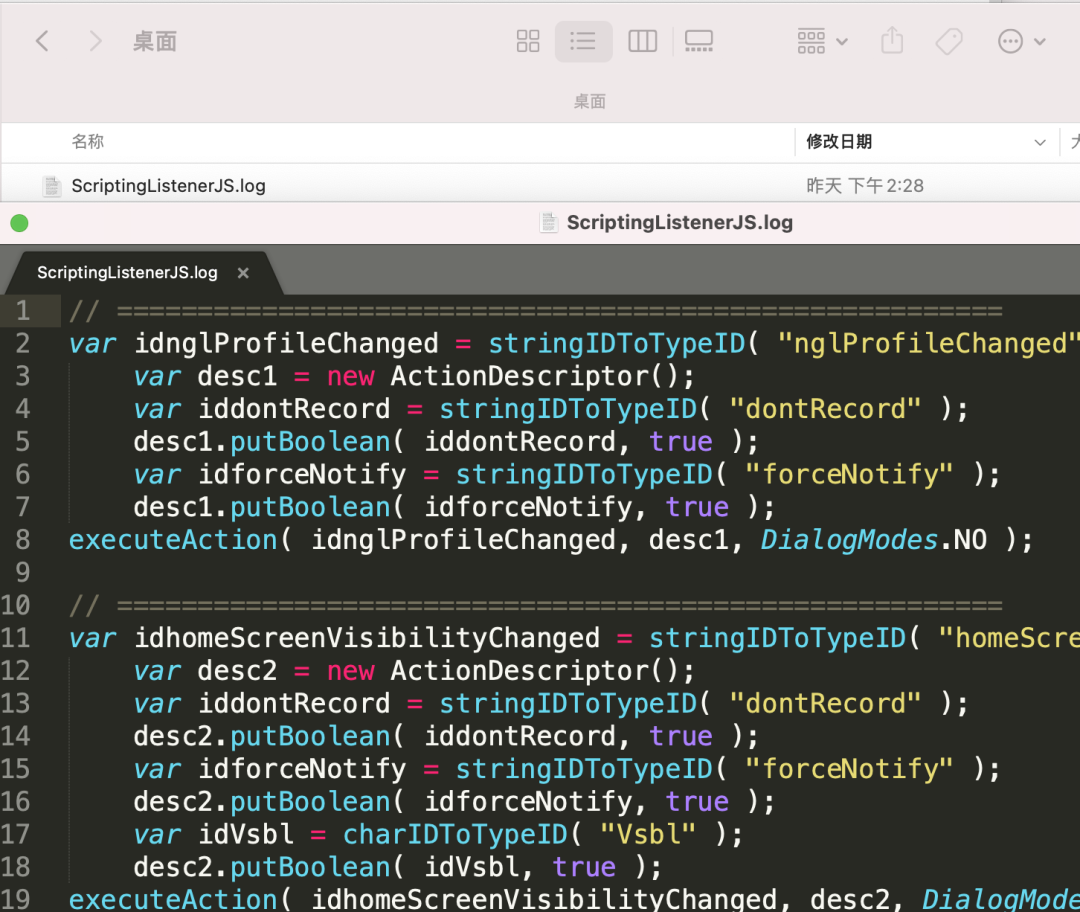Viewport: 1080px width, 912px height.
Task: Sort by the 名称 column header
Action: click(87, 142)
